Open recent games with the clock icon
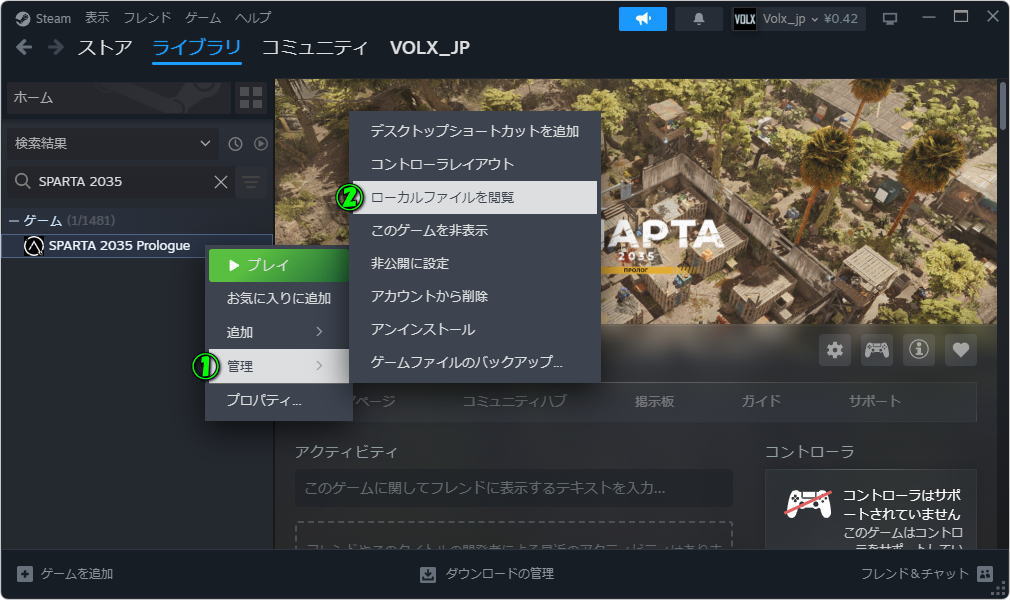 235,143
